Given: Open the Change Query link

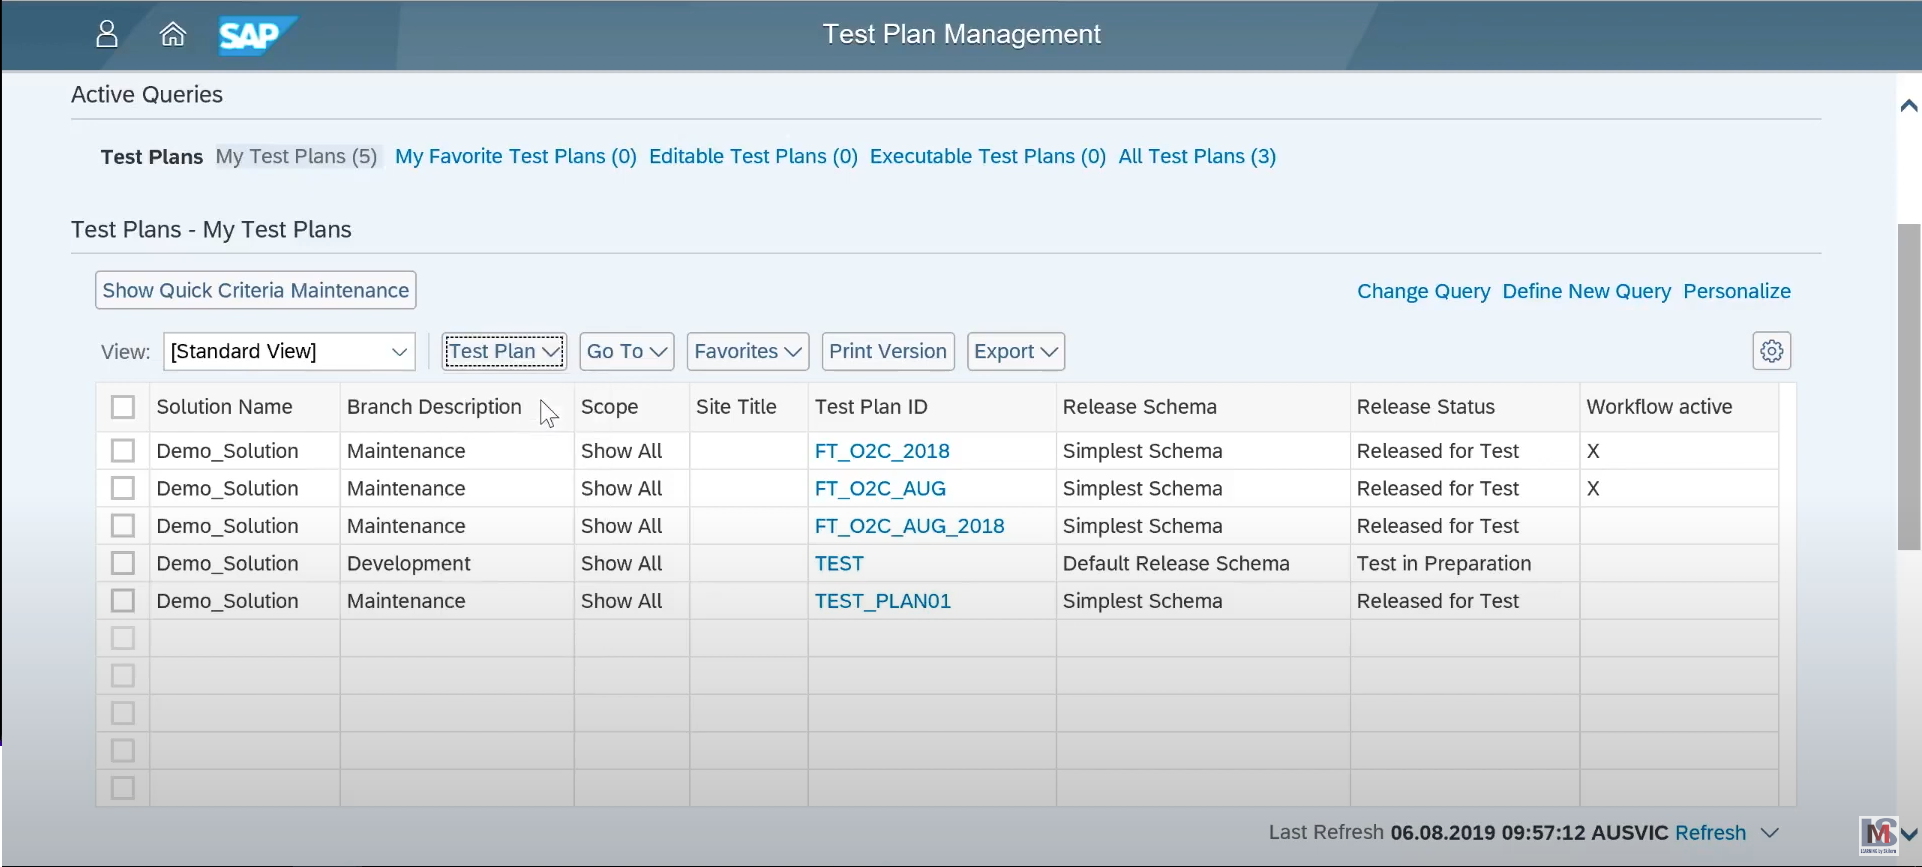Looking at the screenshot, I should tap(1423, 291).
